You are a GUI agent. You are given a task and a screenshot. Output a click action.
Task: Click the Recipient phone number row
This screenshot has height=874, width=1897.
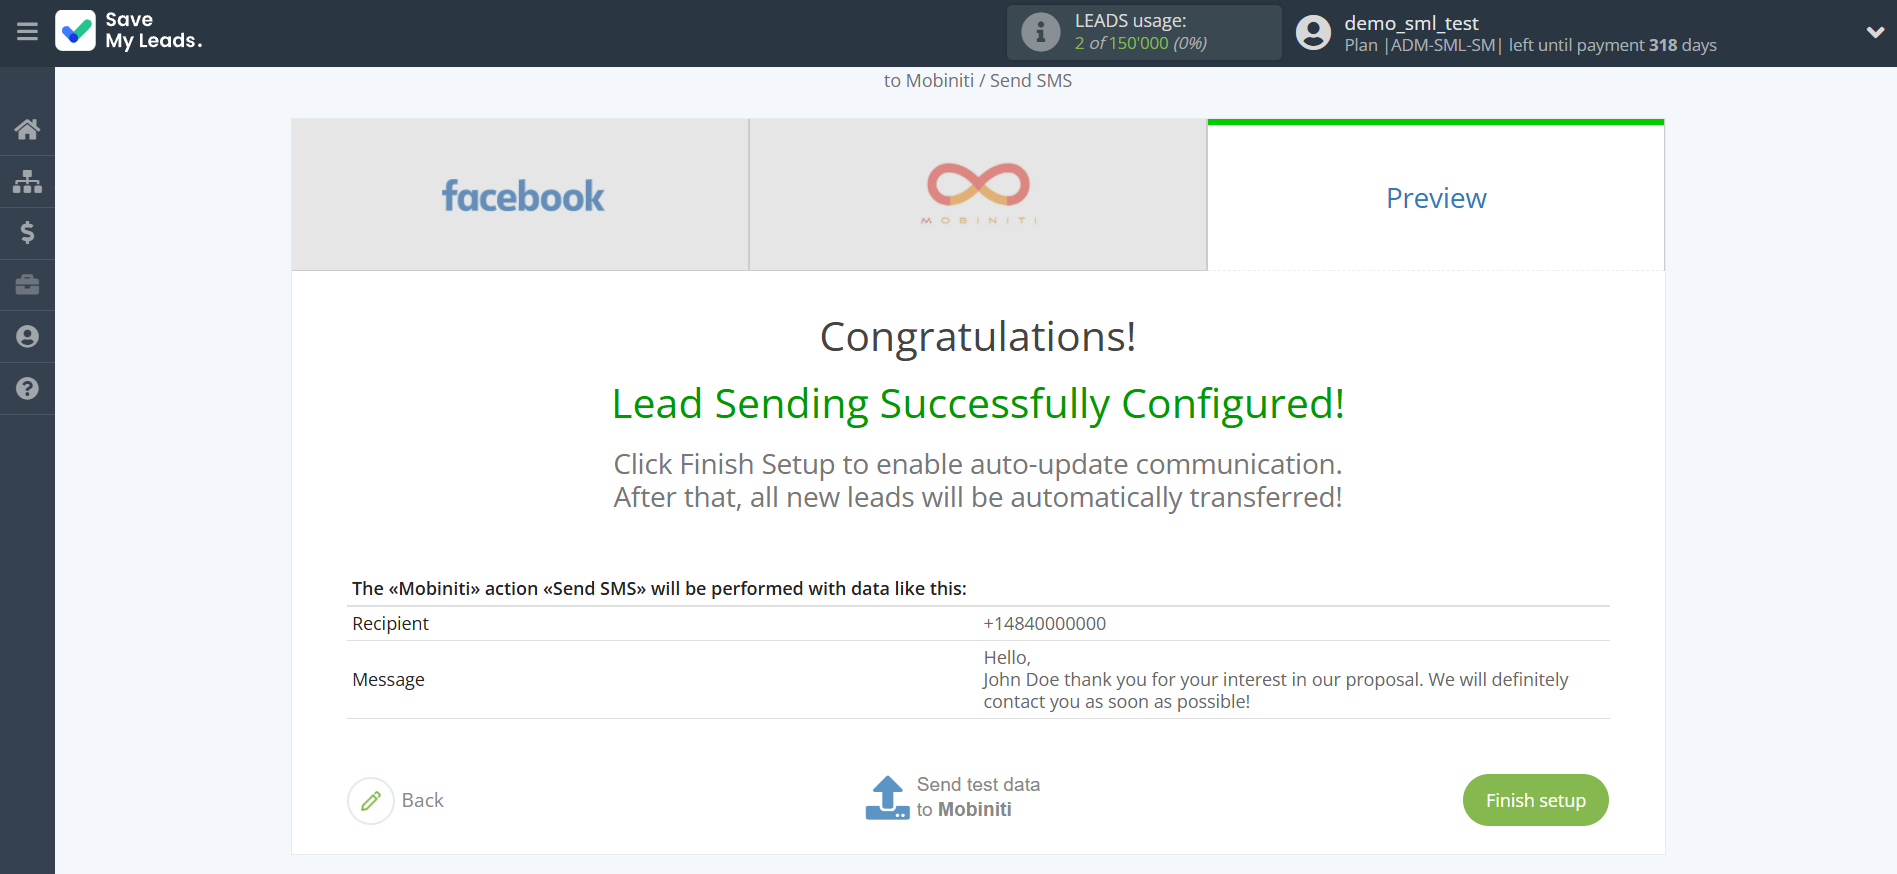click(x=1044, y=623)
